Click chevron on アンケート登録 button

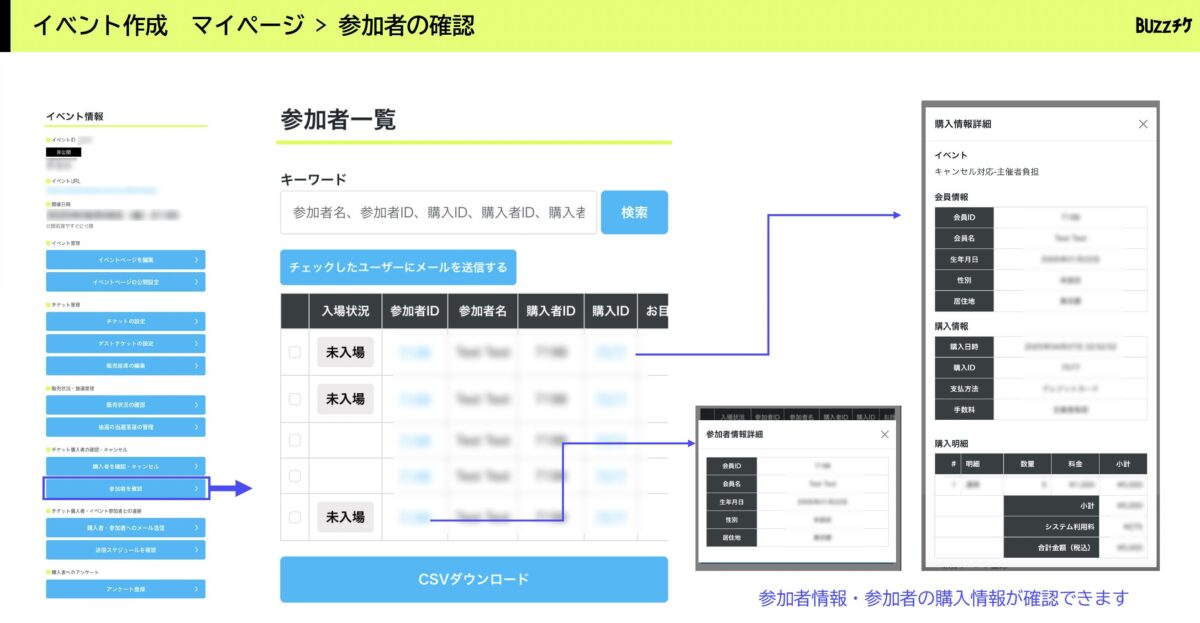click(196, 589)
